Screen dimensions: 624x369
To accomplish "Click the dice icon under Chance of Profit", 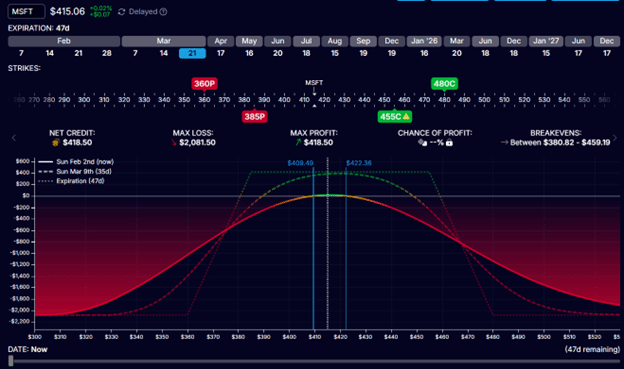I will tap(422, 143).
